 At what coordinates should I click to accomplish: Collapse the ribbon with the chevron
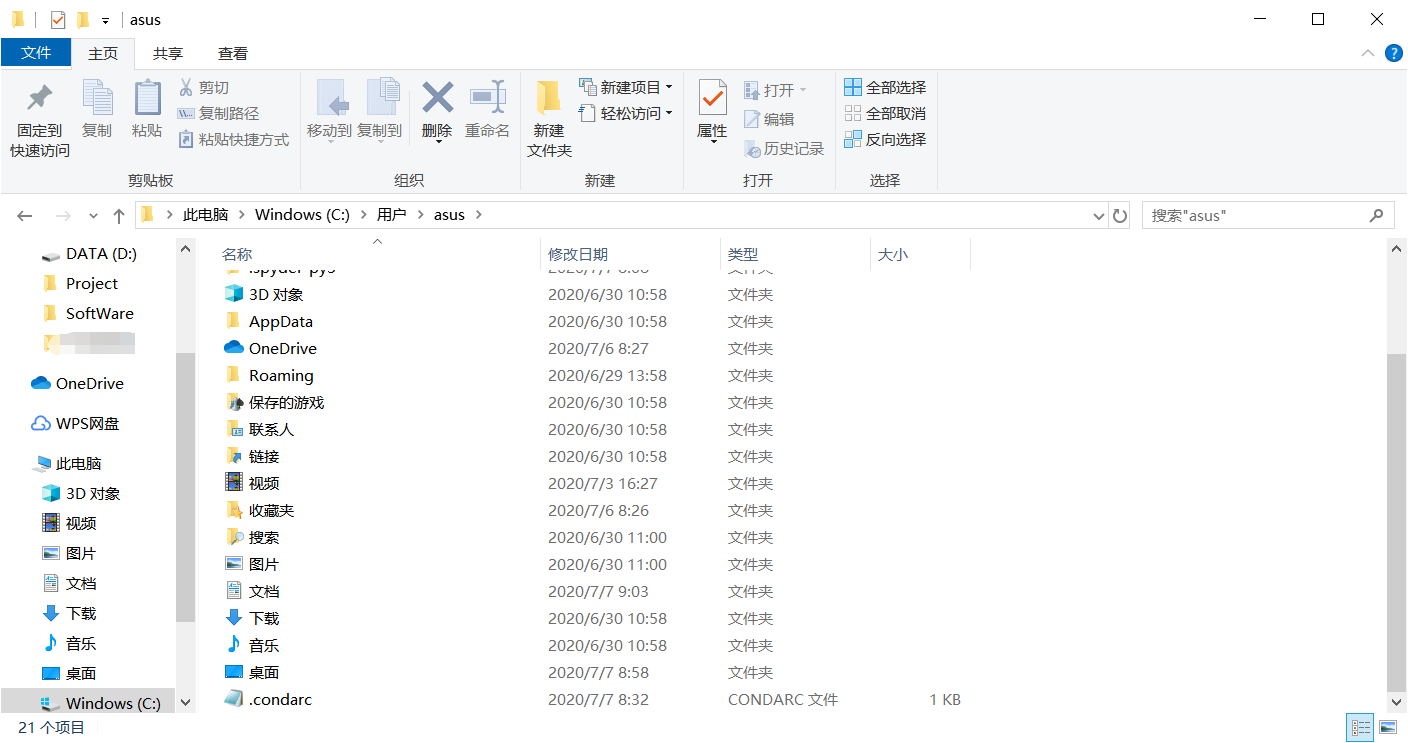(1367, 53)
